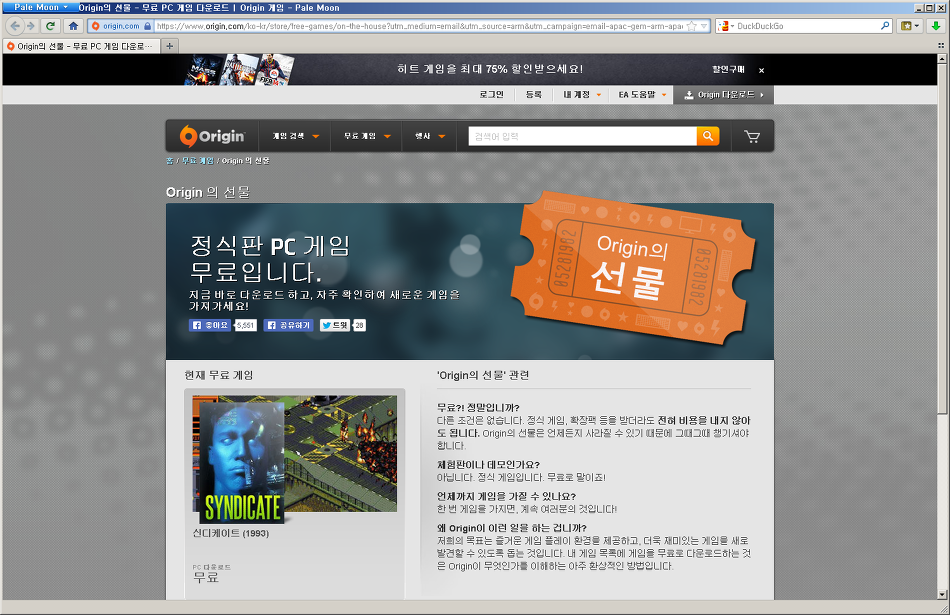The image size is (950, 615).
Task: Click the Twitter 트윗 button
Action: click(x=335, y=325)
